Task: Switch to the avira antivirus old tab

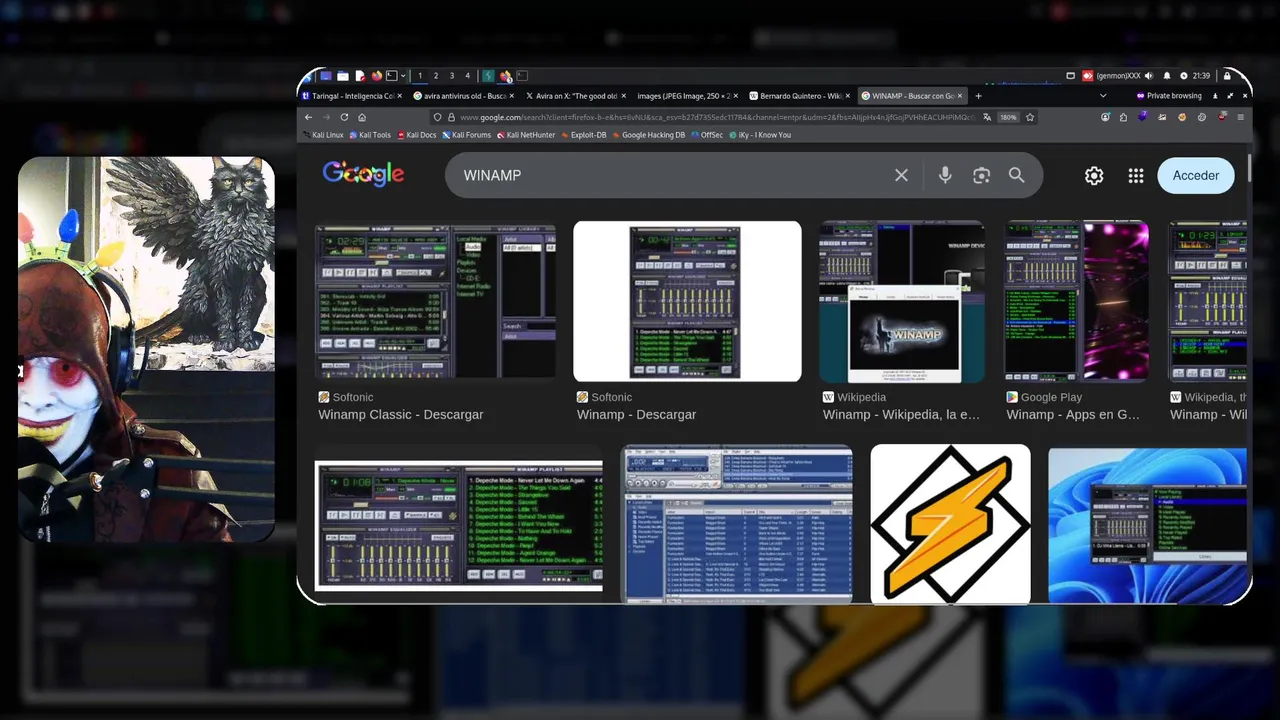Action: coord(466,96)
